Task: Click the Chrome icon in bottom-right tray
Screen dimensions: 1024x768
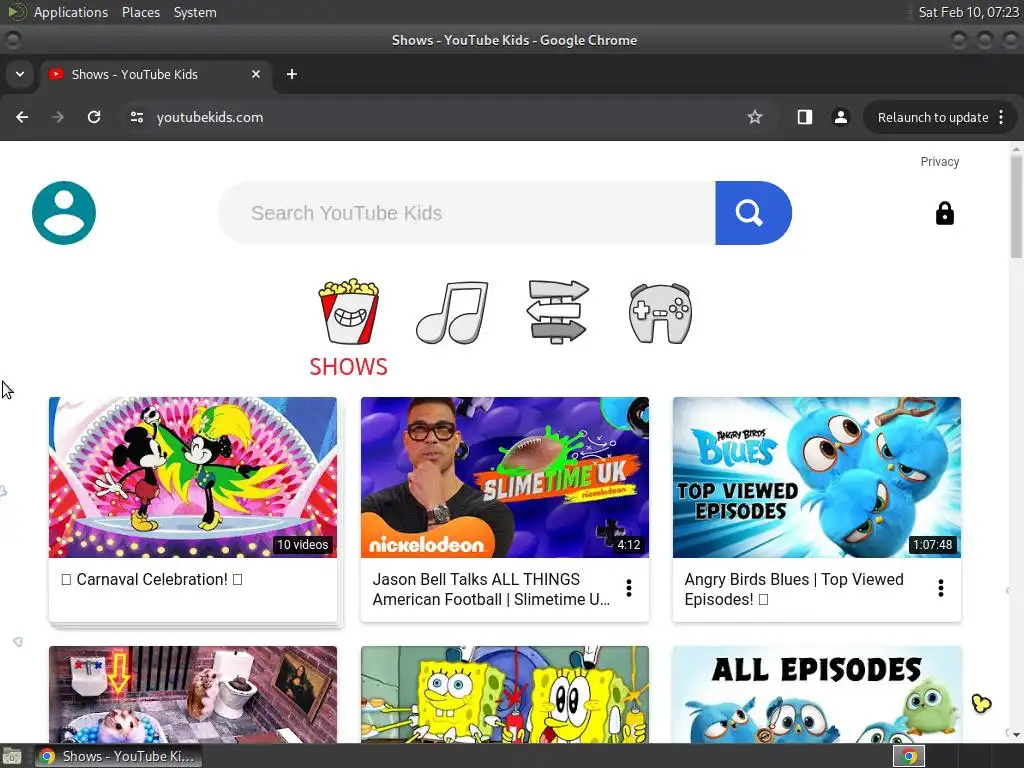Action: pyautogui.click(x=909, y=756)
